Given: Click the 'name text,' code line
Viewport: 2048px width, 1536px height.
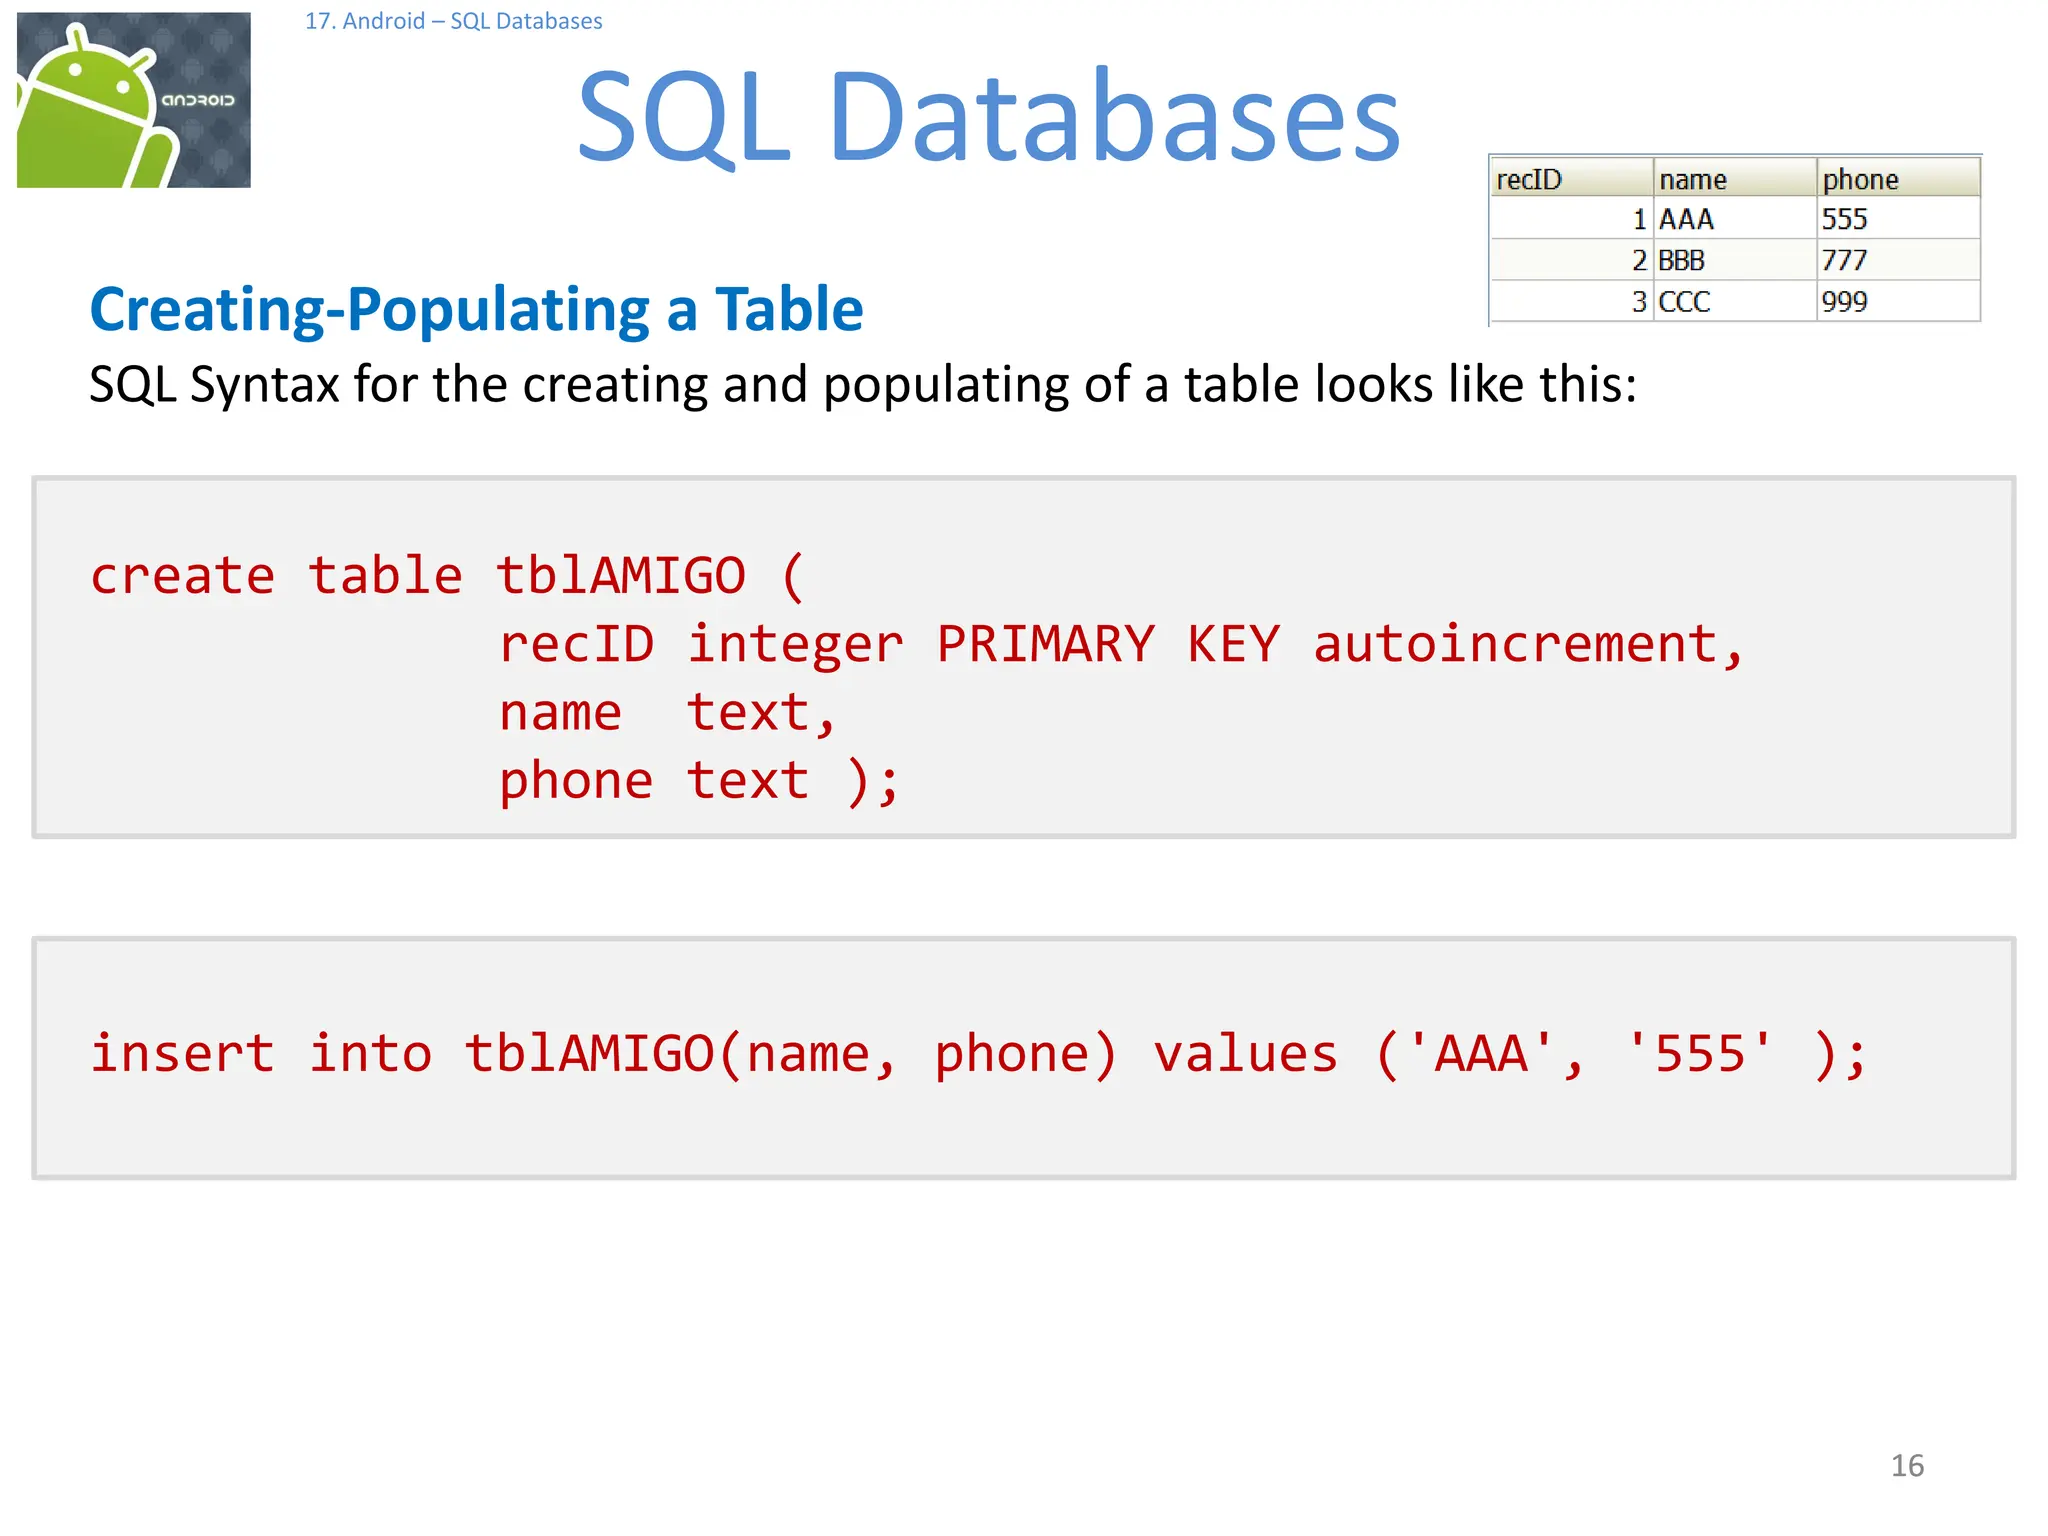Looking at the screenshot, I should point(667,713).
